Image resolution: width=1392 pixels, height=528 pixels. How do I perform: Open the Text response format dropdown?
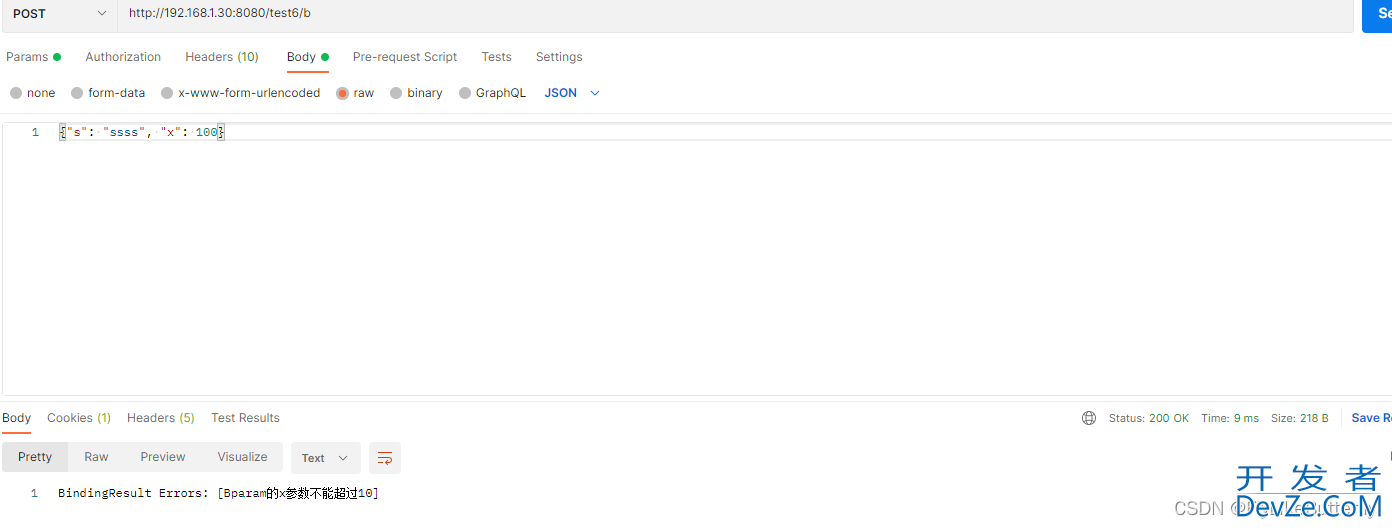[x=326, y=458]
